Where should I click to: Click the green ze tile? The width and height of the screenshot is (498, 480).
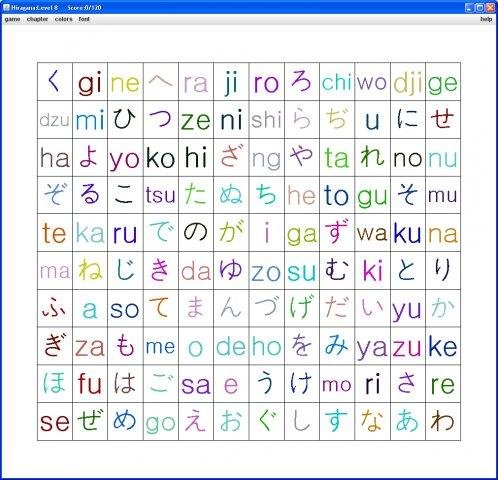click(x=196, y=119)
